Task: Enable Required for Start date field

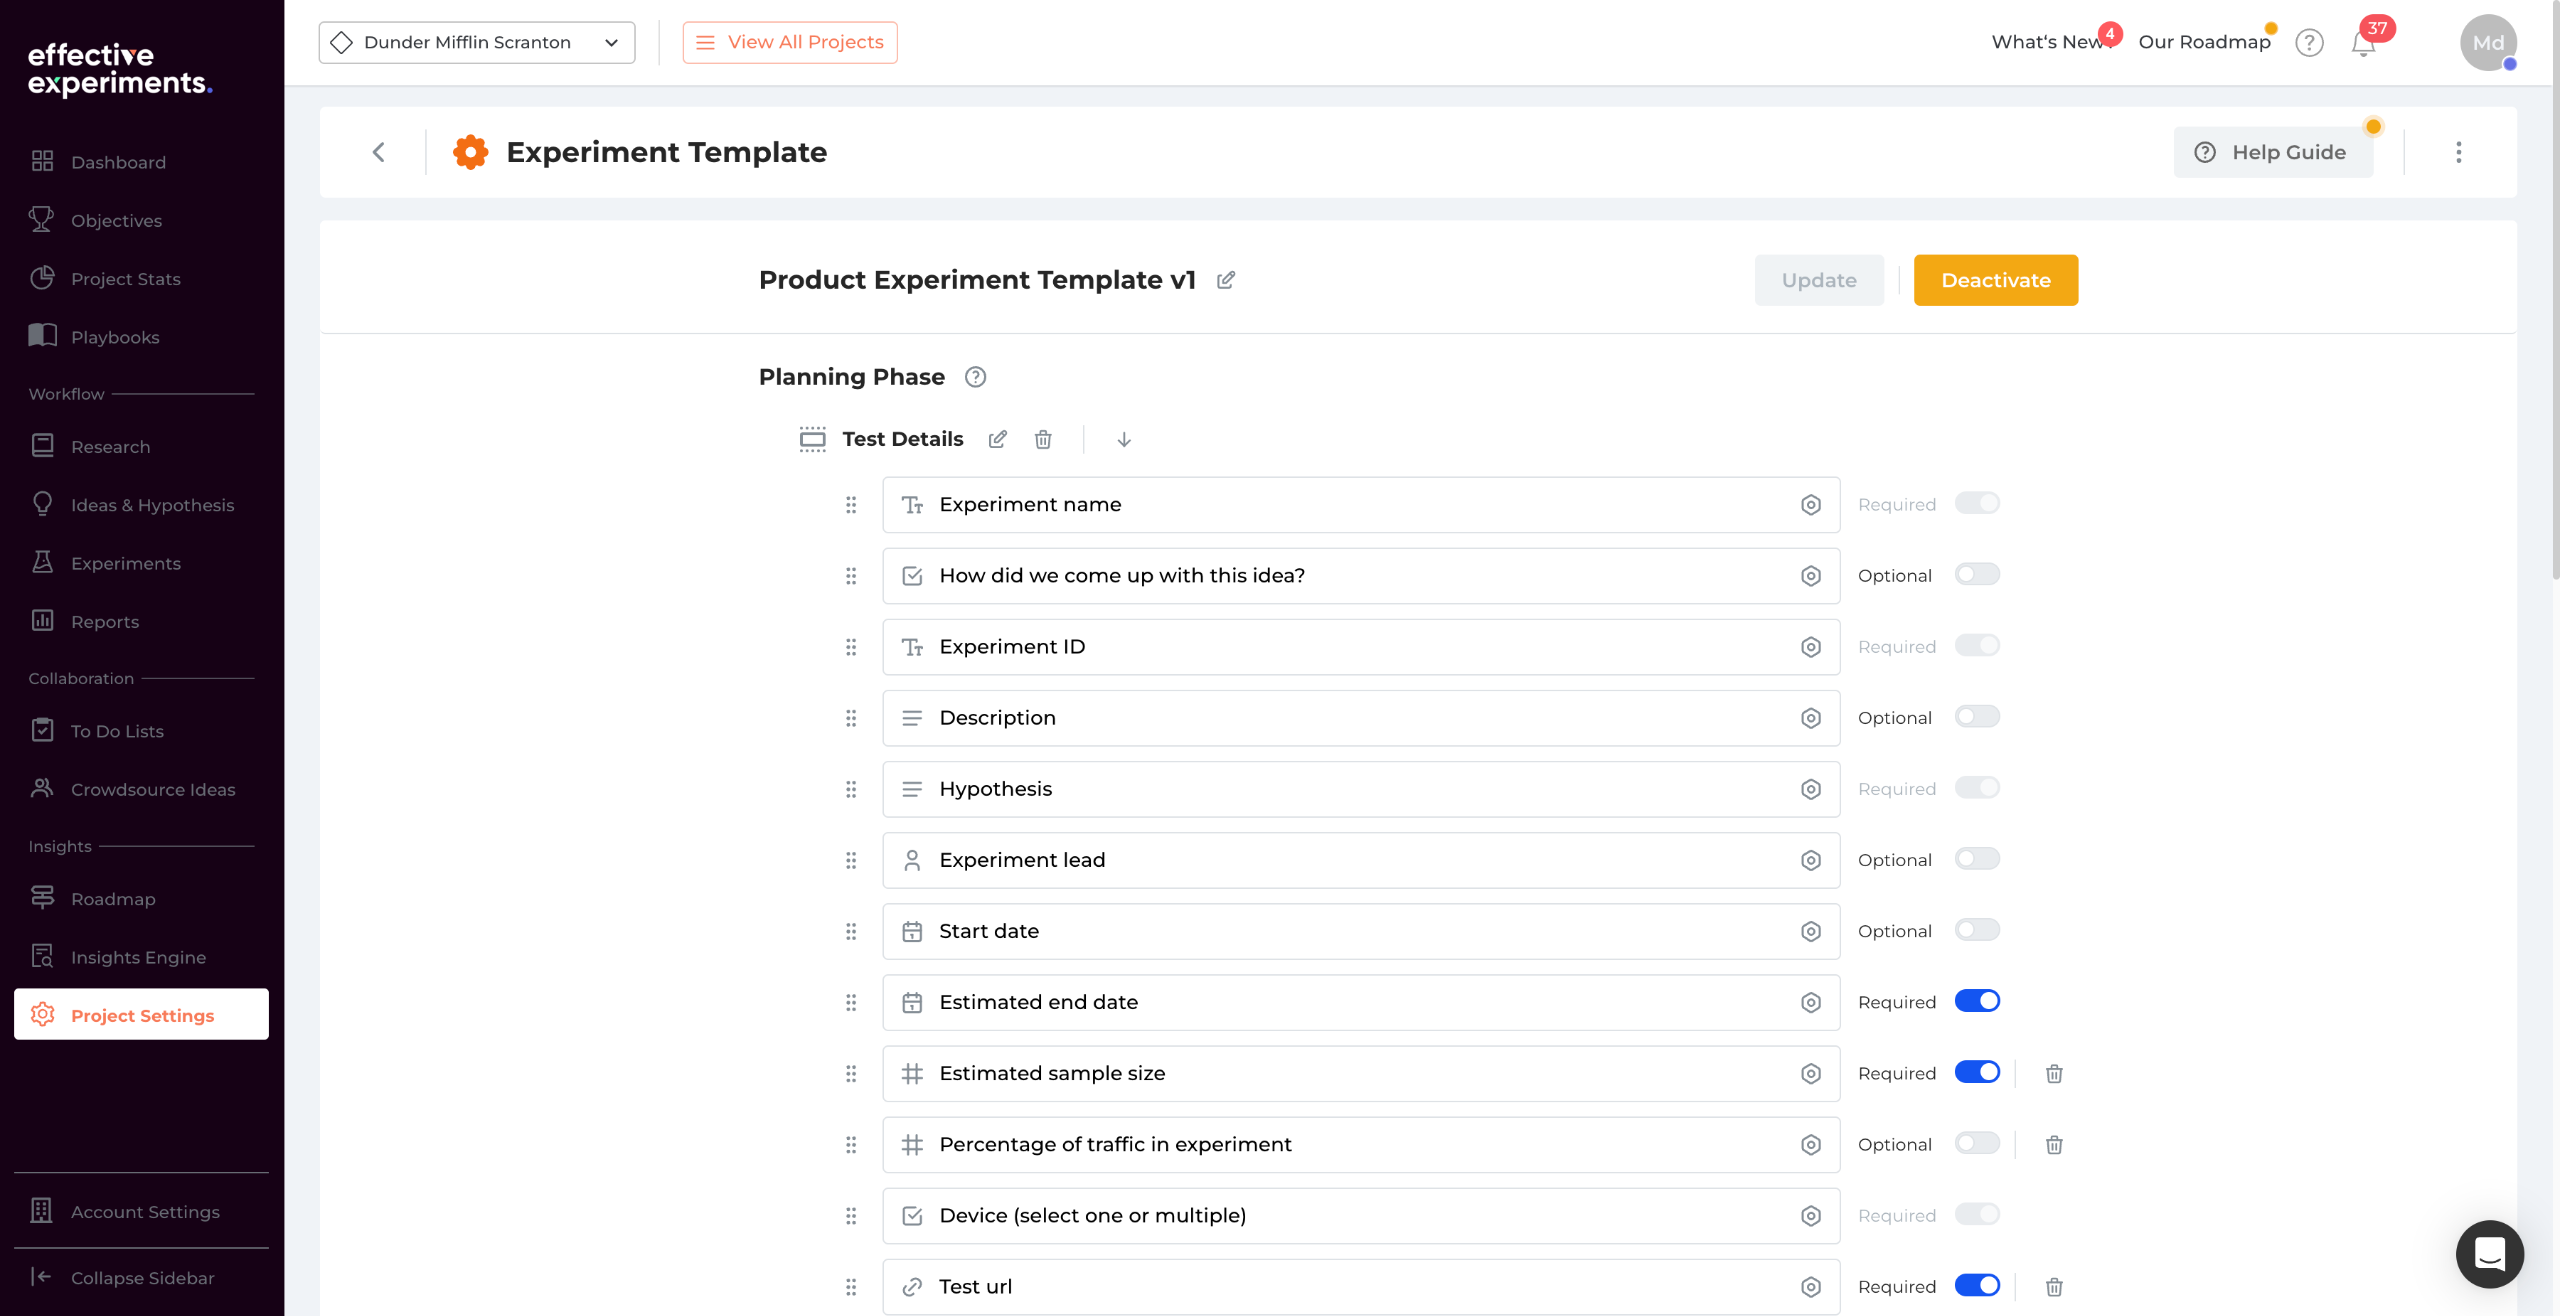Action: coord(1977,930)
